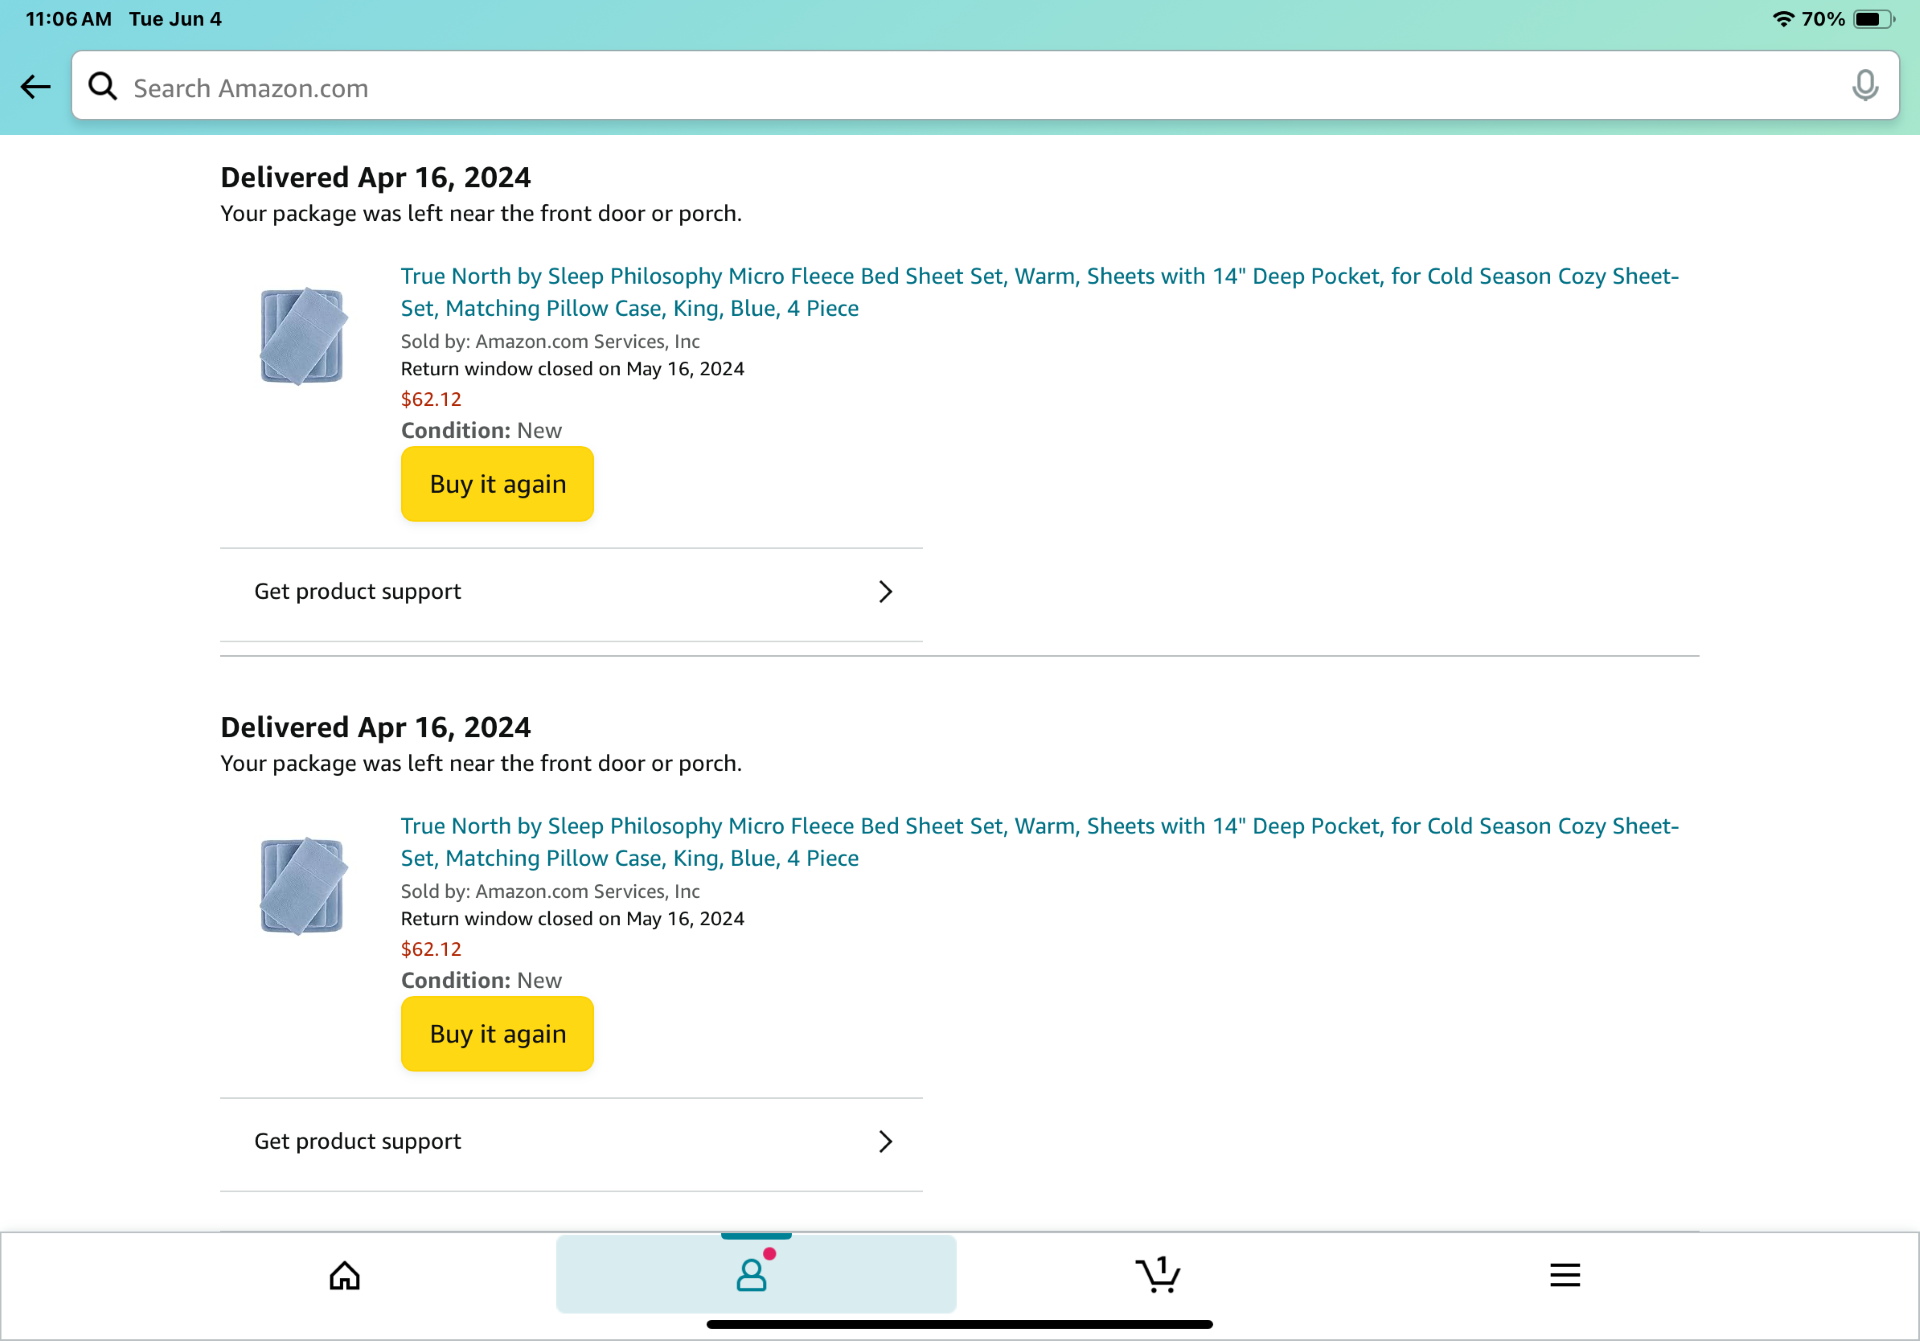Expand second Get product support chevron

[885, 1141]
